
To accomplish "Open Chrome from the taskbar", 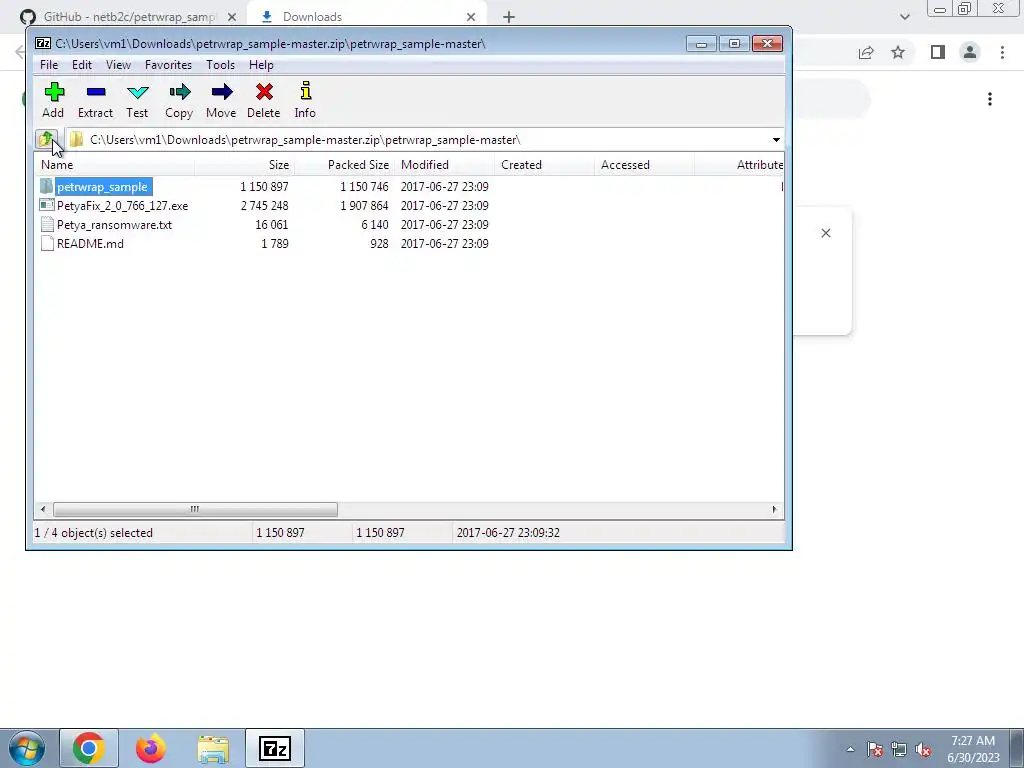I will (x=89, y=748).
